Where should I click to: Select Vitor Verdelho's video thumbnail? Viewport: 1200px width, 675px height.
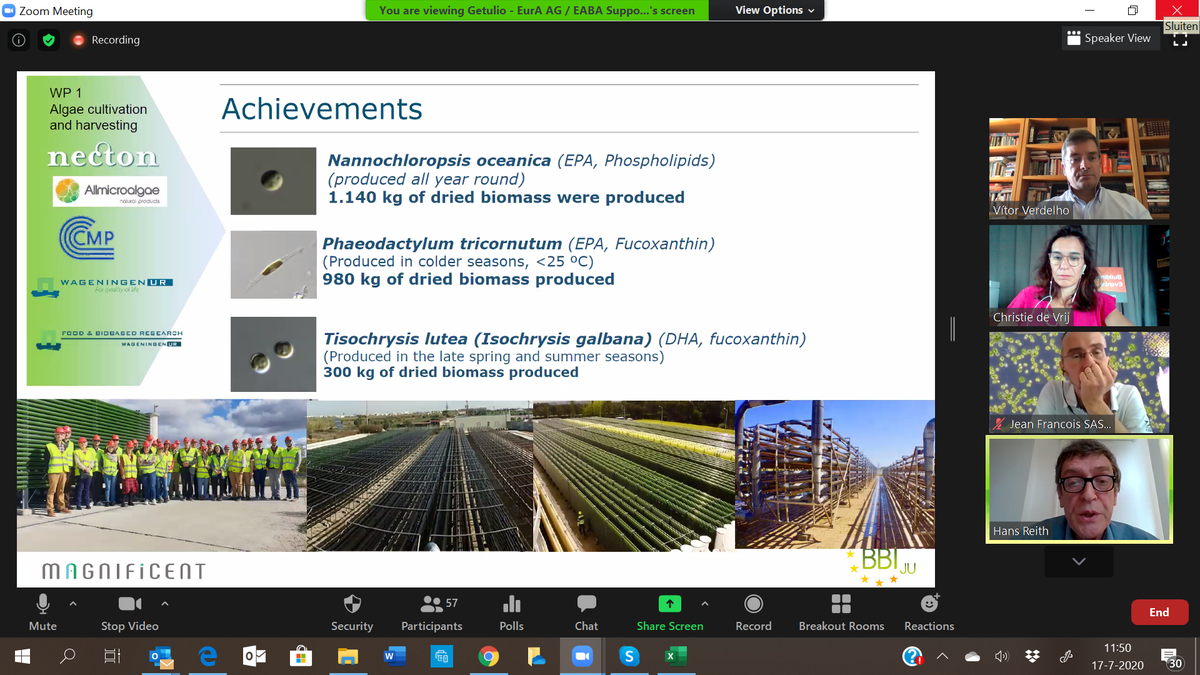pos(1079,168)
